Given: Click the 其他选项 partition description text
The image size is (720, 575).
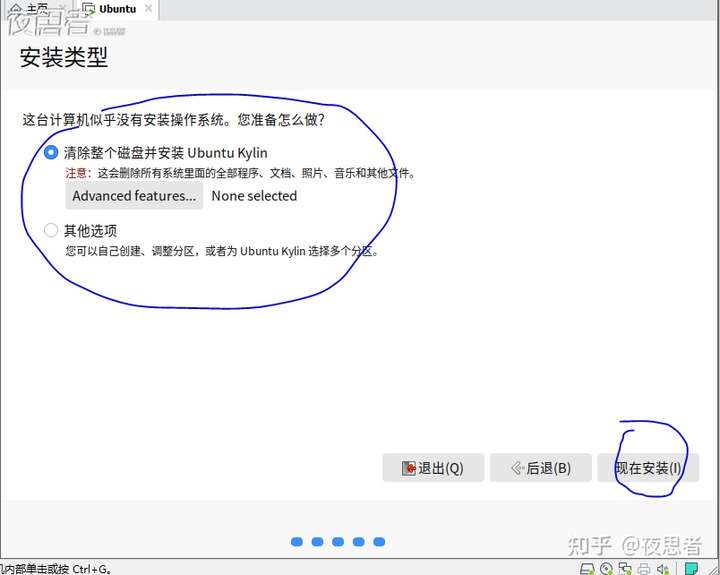Looking at the screenshot, I should pos(222,251).
